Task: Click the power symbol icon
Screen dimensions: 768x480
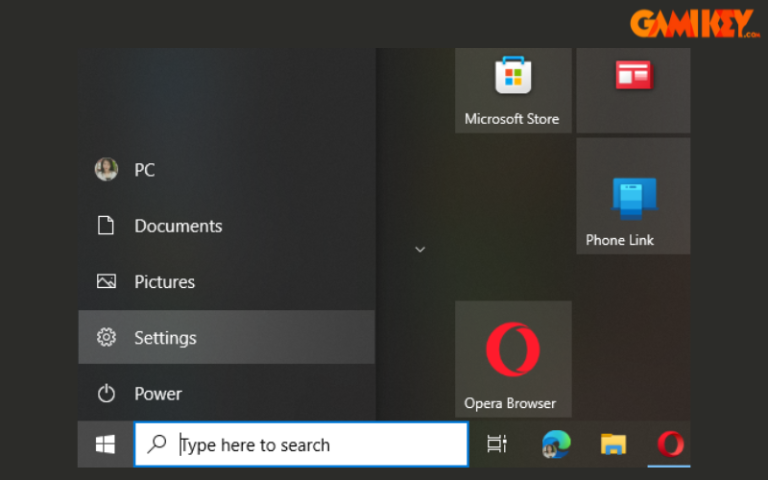Action: click(x=106, y=393)
